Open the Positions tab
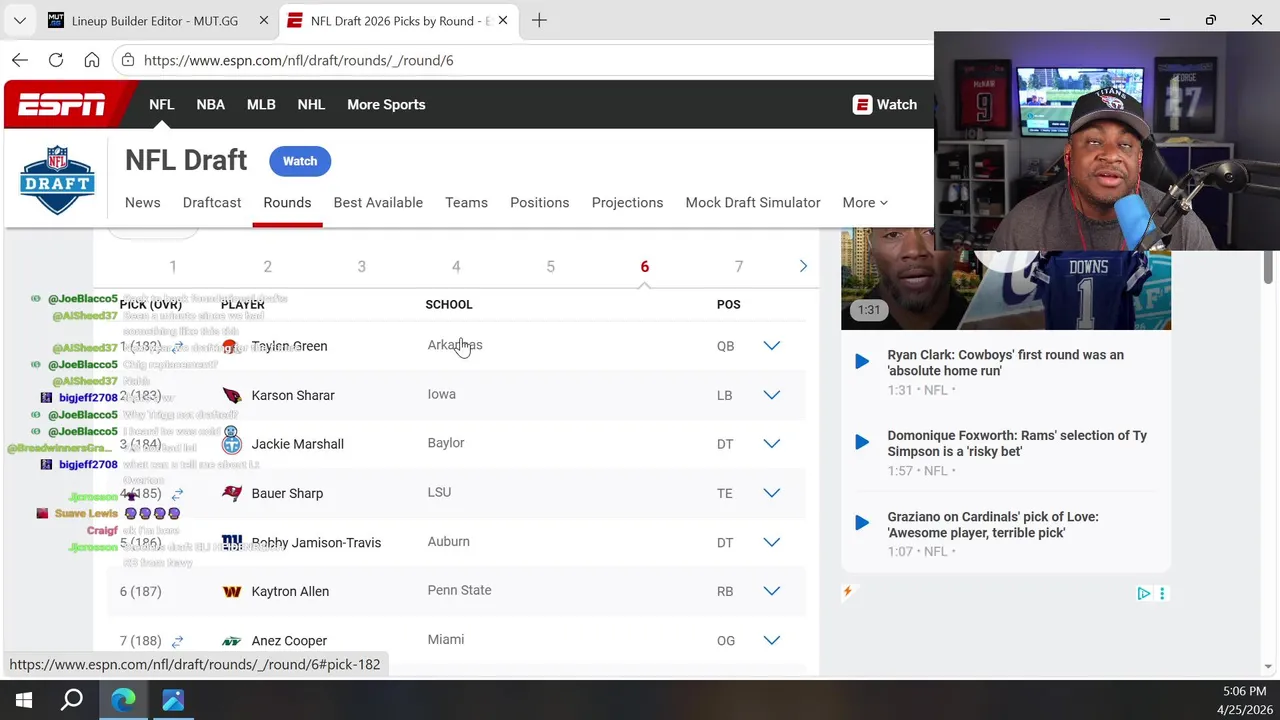1280x720 pixels. (540, 202)
